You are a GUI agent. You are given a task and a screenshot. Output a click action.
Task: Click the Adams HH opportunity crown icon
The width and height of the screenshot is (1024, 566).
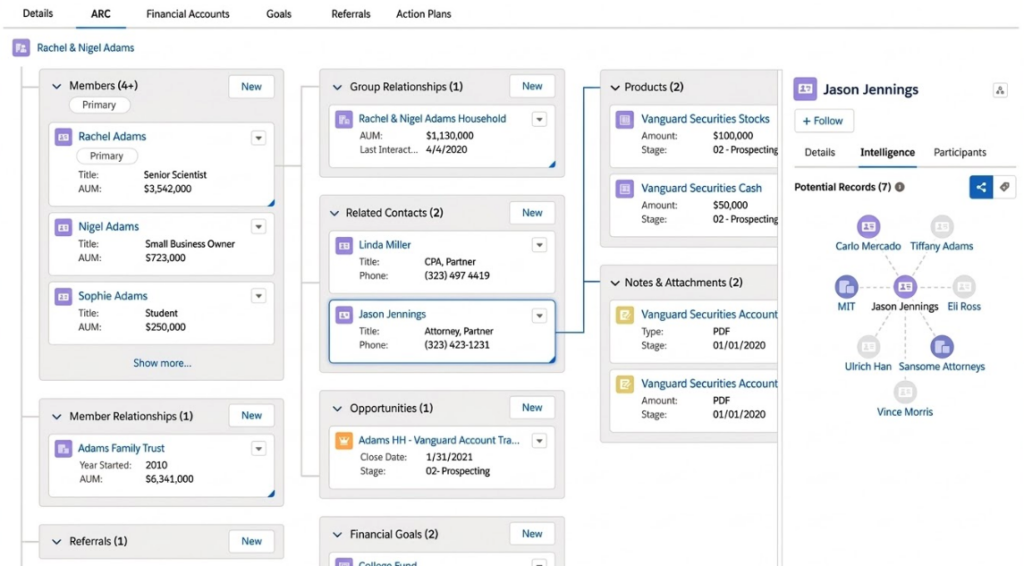(343, 440)
